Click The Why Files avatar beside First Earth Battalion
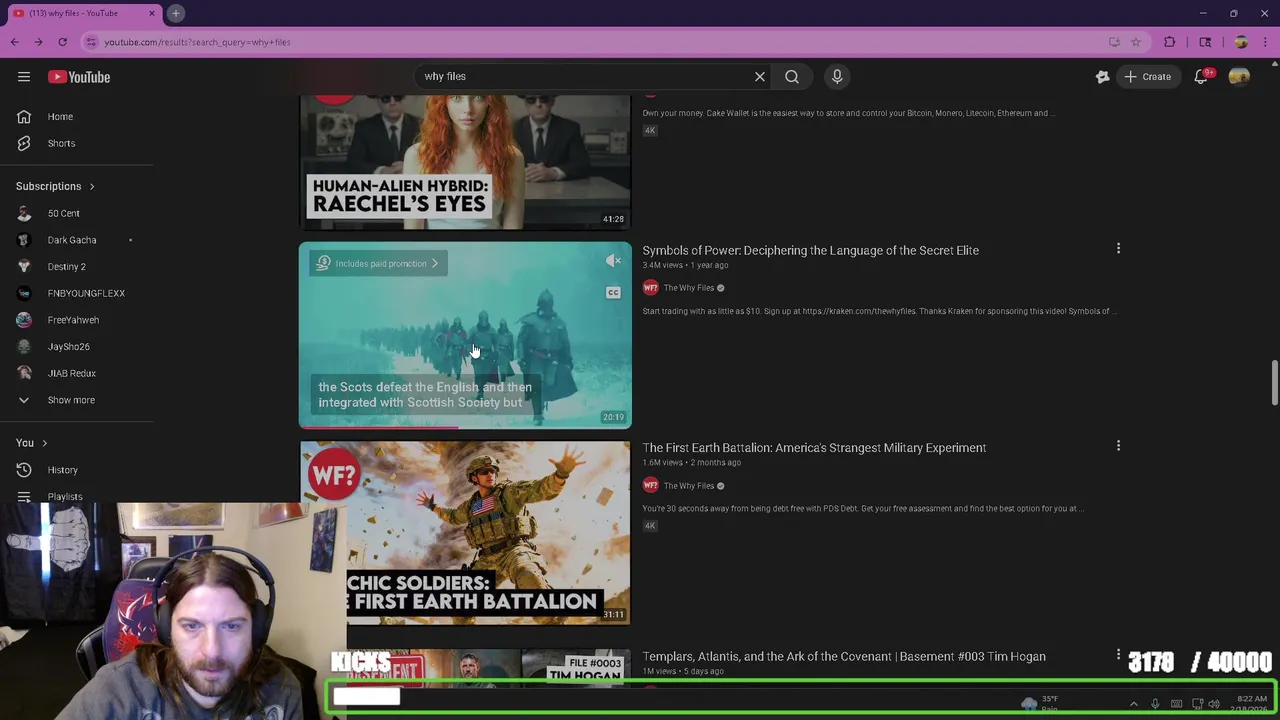This screenshot has height=720, width=1280. (650, 486)
